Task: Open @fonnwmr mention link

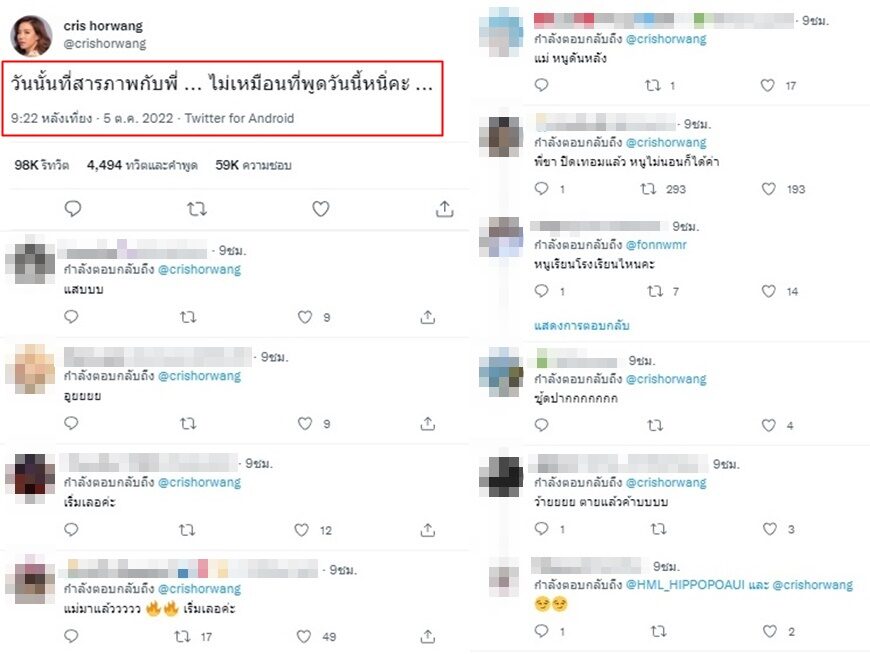Action: (656, 245)
